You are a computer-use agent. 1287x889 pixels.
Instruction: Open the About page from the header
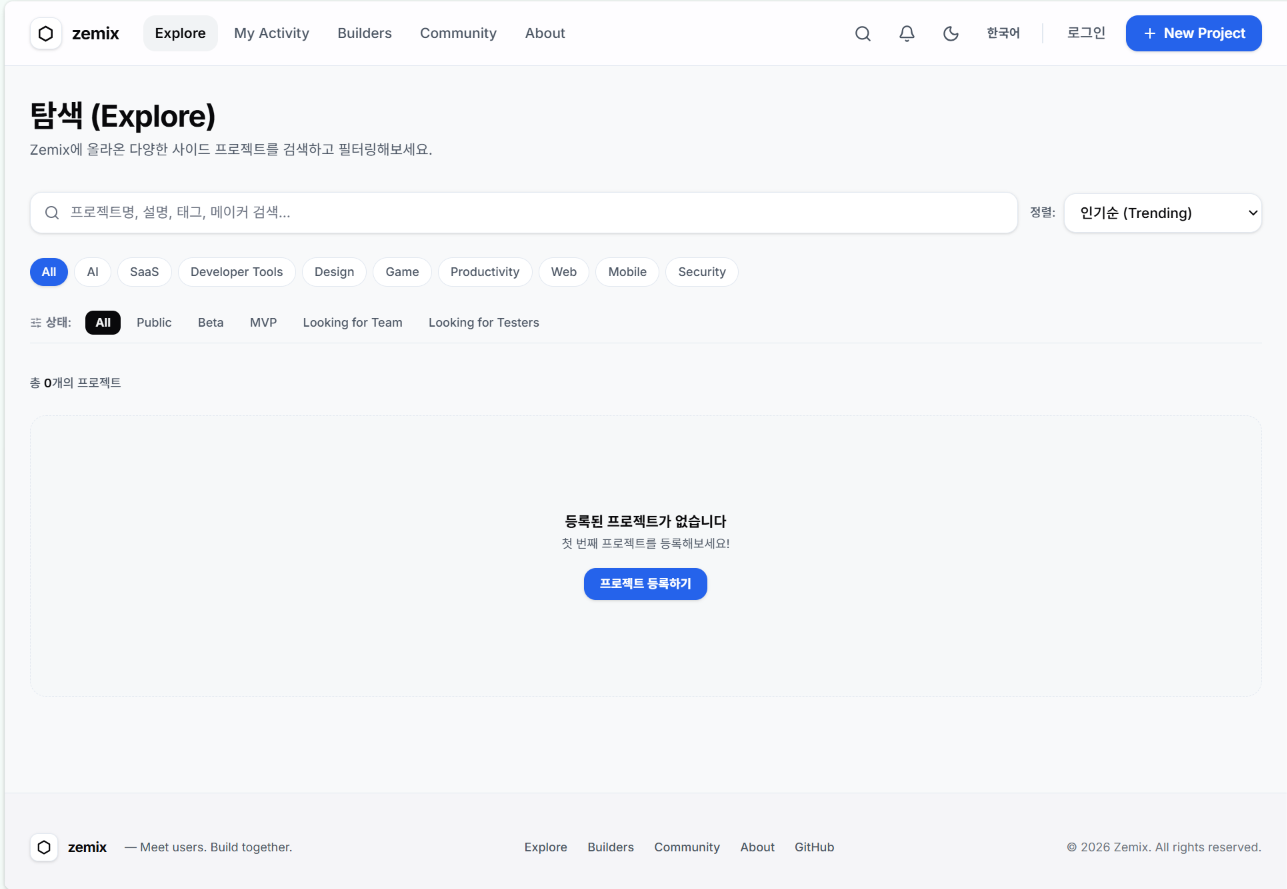coord(545,33)
